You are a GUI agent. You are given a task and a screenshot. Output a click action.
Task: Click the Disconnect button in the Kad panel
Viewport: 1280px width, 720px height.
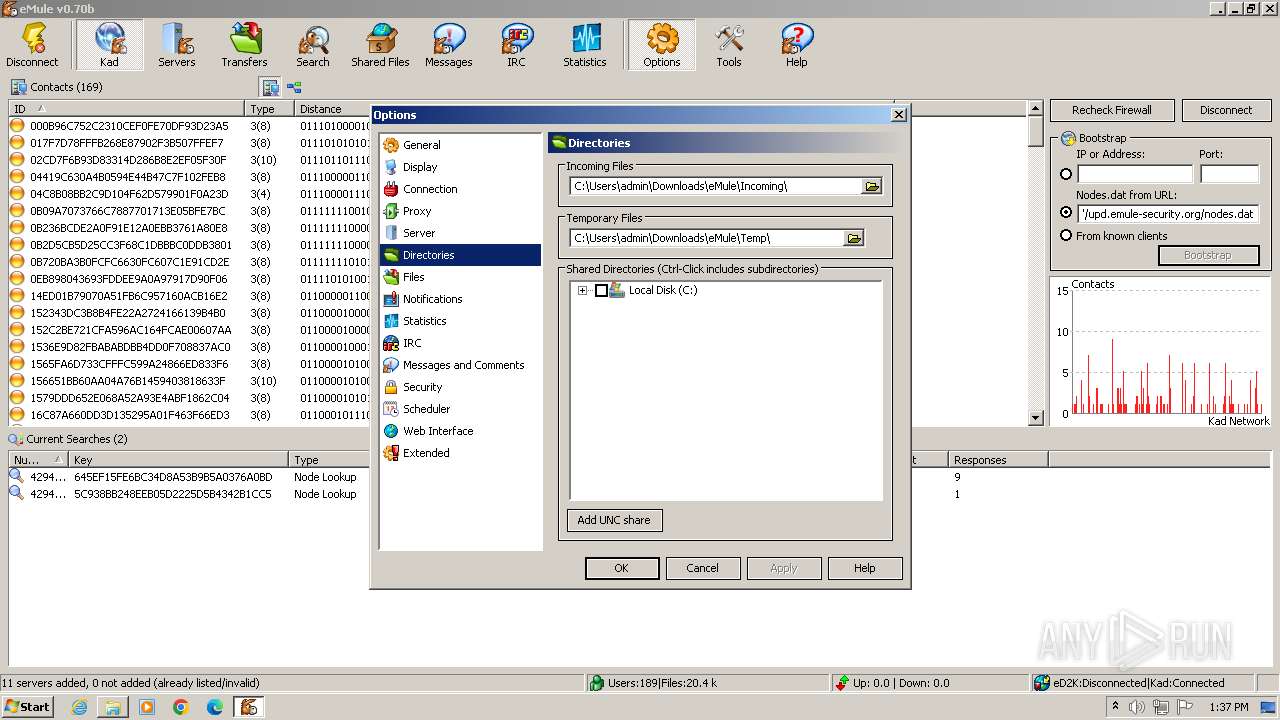(1226, 110)
